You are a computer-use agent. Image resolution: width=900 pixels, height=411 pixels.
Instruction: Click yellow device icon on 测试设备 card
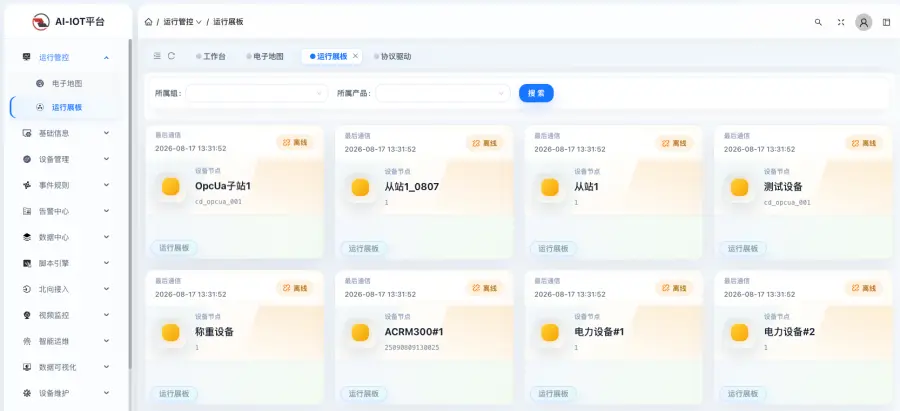click(739, 187)
